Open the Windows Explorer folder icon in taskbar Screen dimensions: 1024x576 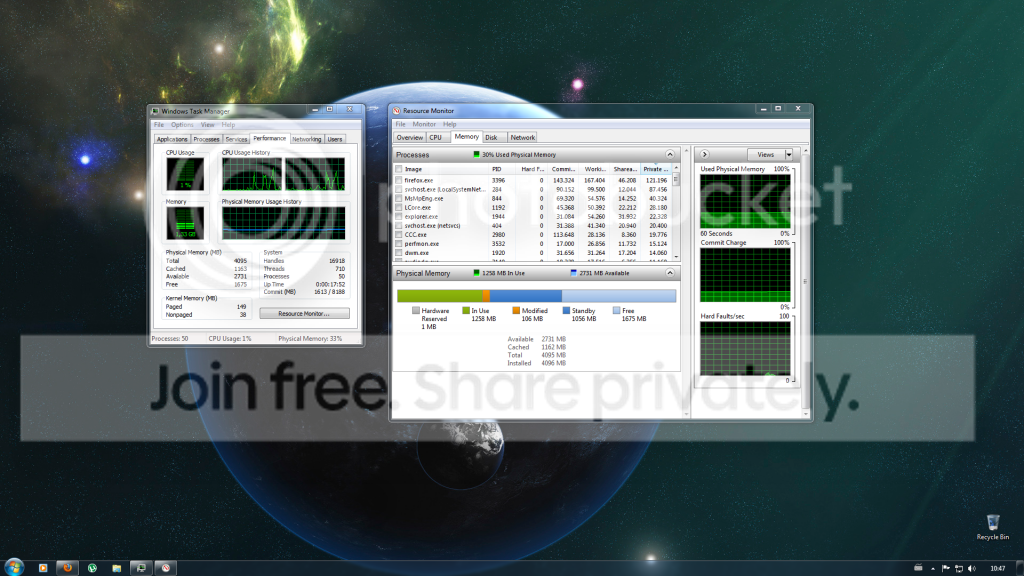click(116, 568)
